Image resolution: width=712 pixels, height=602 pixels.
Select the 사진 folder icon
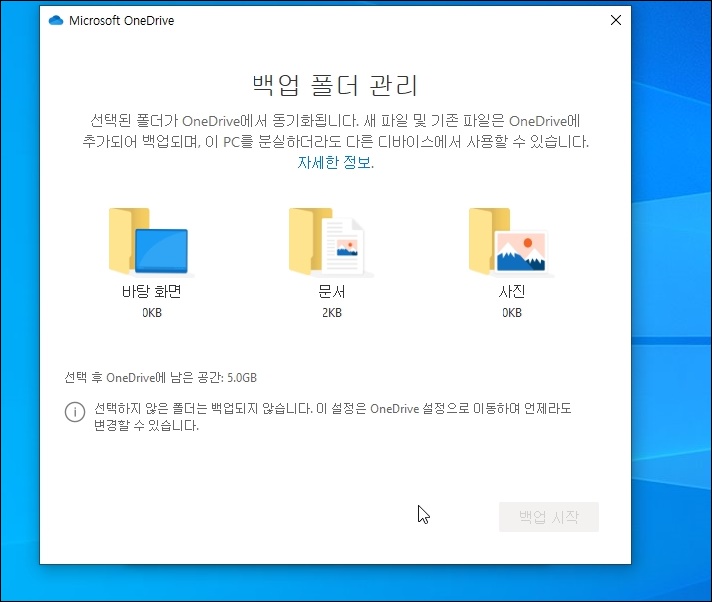(x=511, y=242)
